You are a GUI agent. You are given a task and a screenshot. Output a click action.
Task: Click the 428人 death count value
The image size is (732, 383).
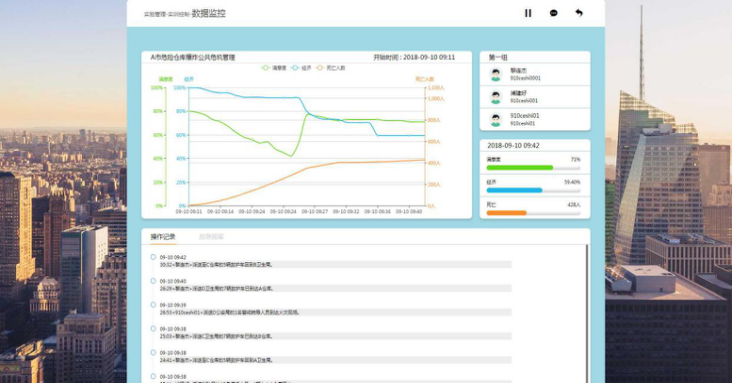(x=574, y=205)
